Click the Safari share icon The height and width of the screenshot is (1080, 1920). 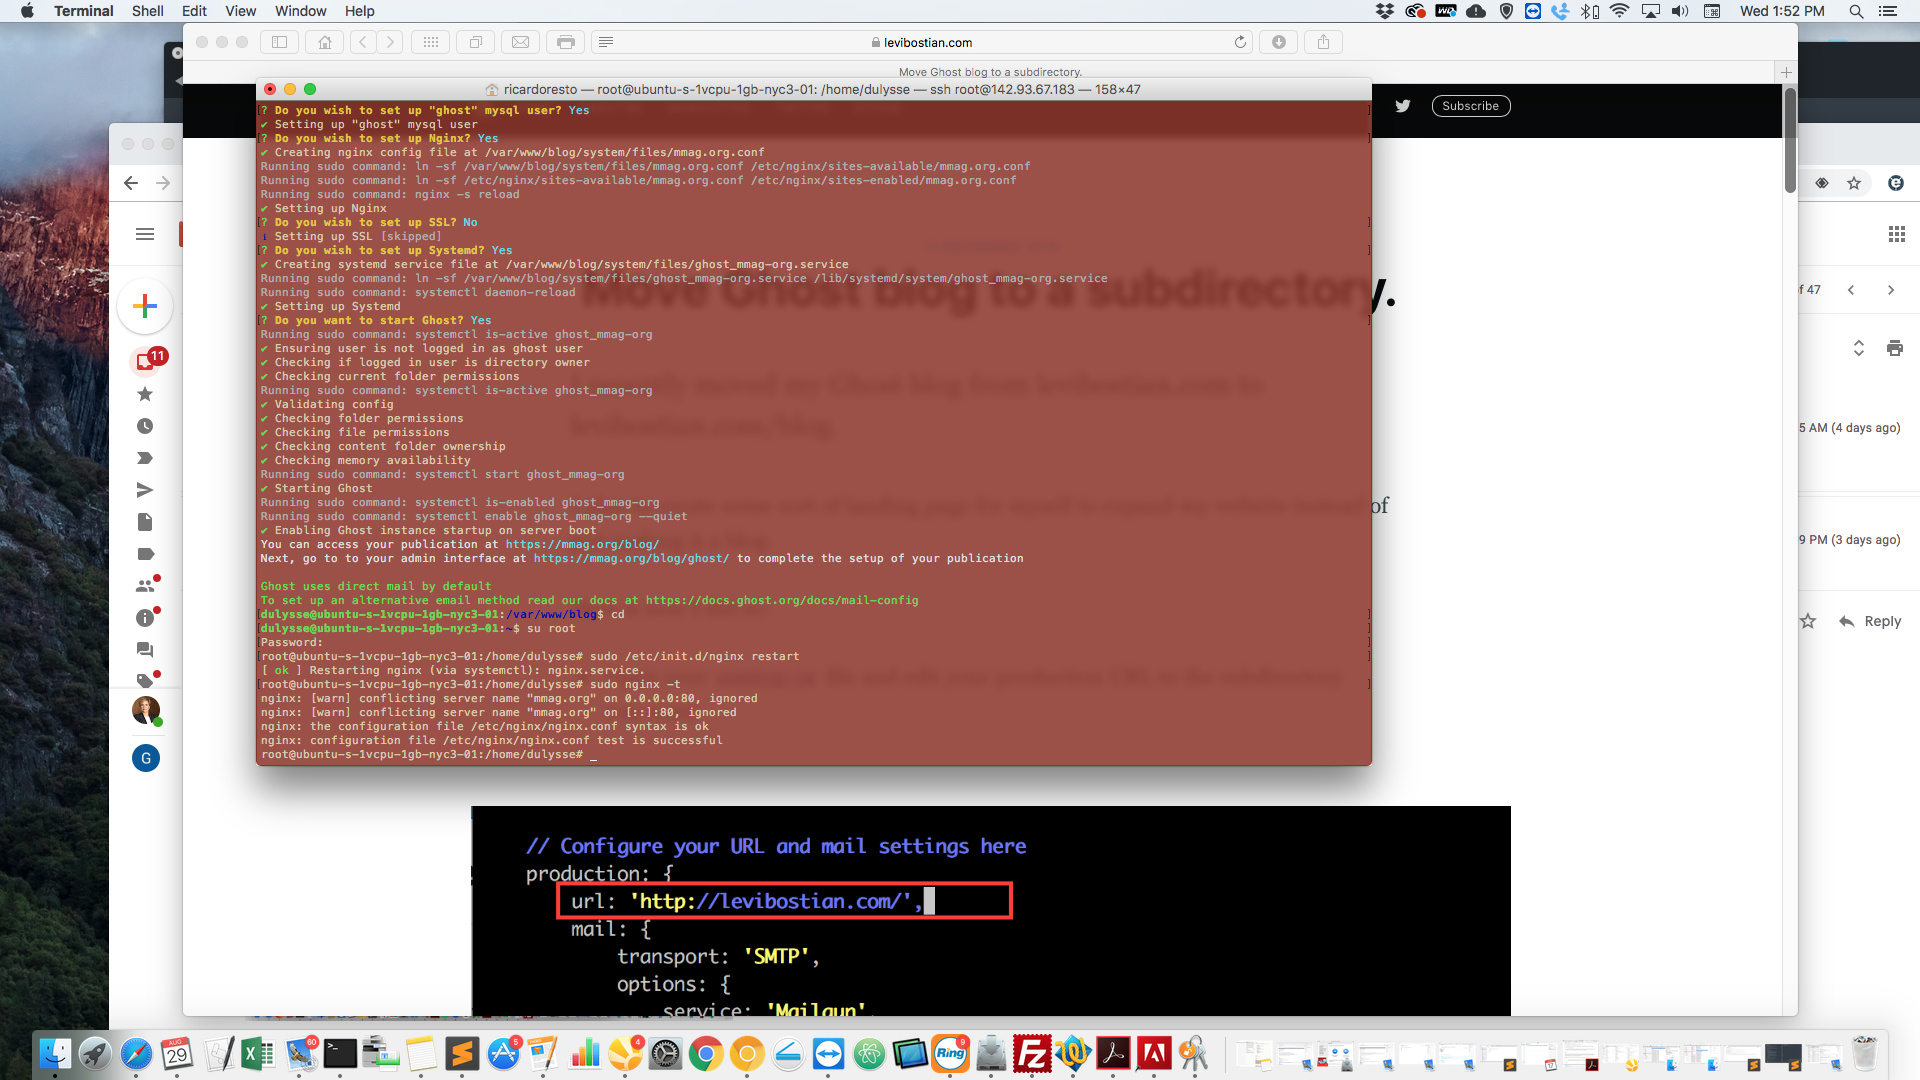pyautogui.click(x=1323, y=42)
